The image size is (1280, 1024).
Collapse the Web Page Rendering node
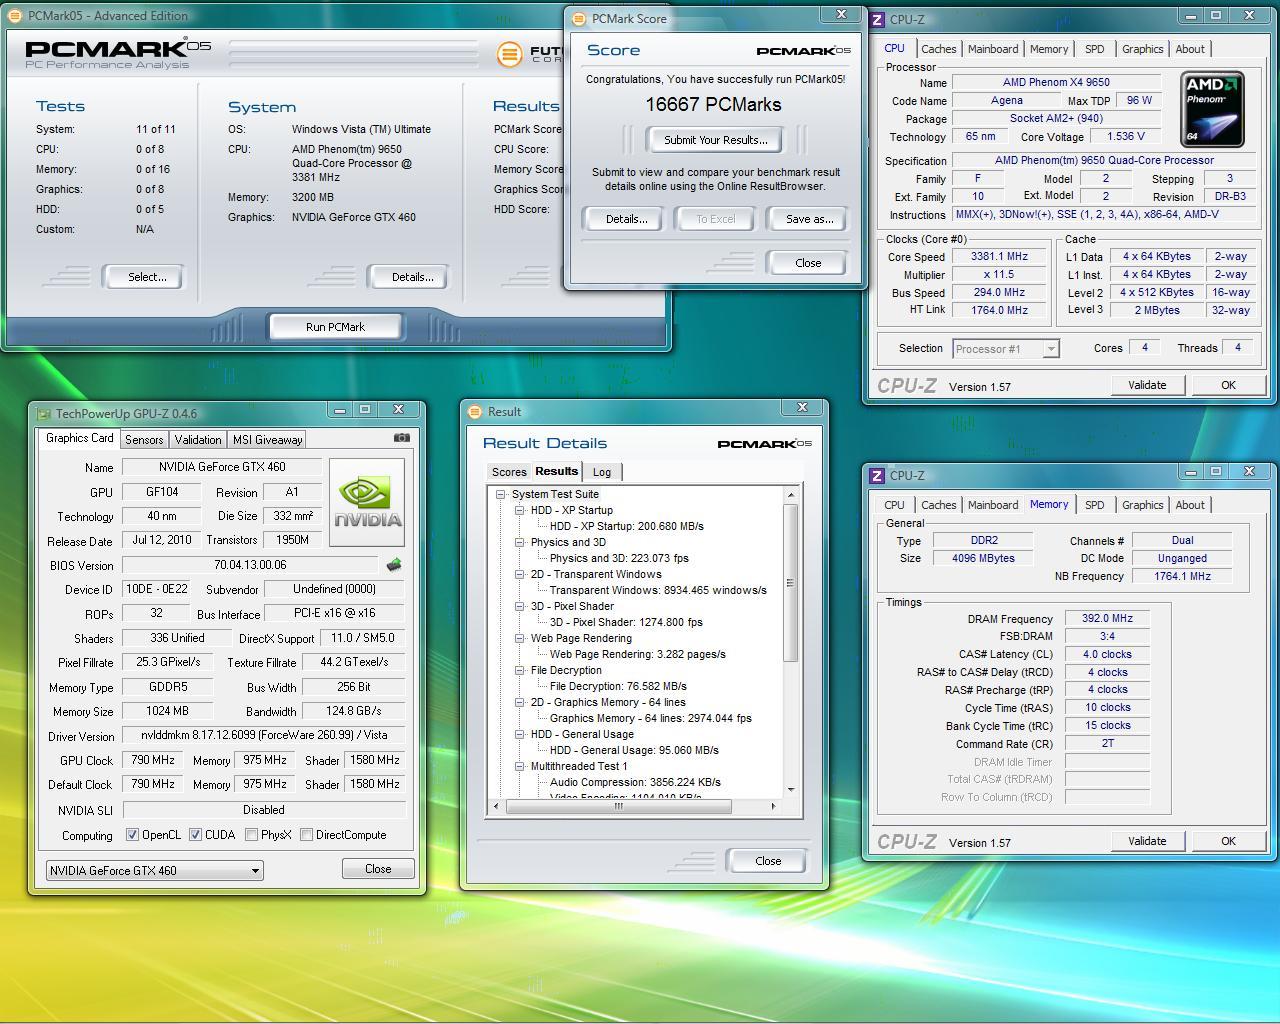[519, 638]
